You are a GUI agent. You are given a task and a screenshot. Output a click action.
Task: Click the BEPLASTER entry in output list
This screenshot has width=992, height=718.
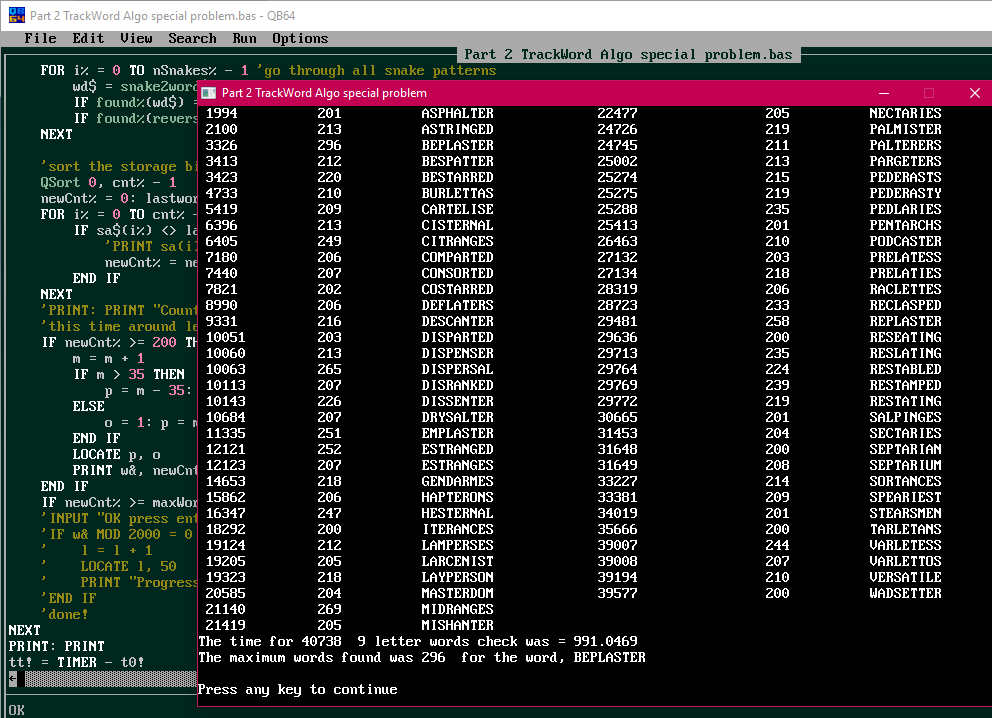[457, 145]
